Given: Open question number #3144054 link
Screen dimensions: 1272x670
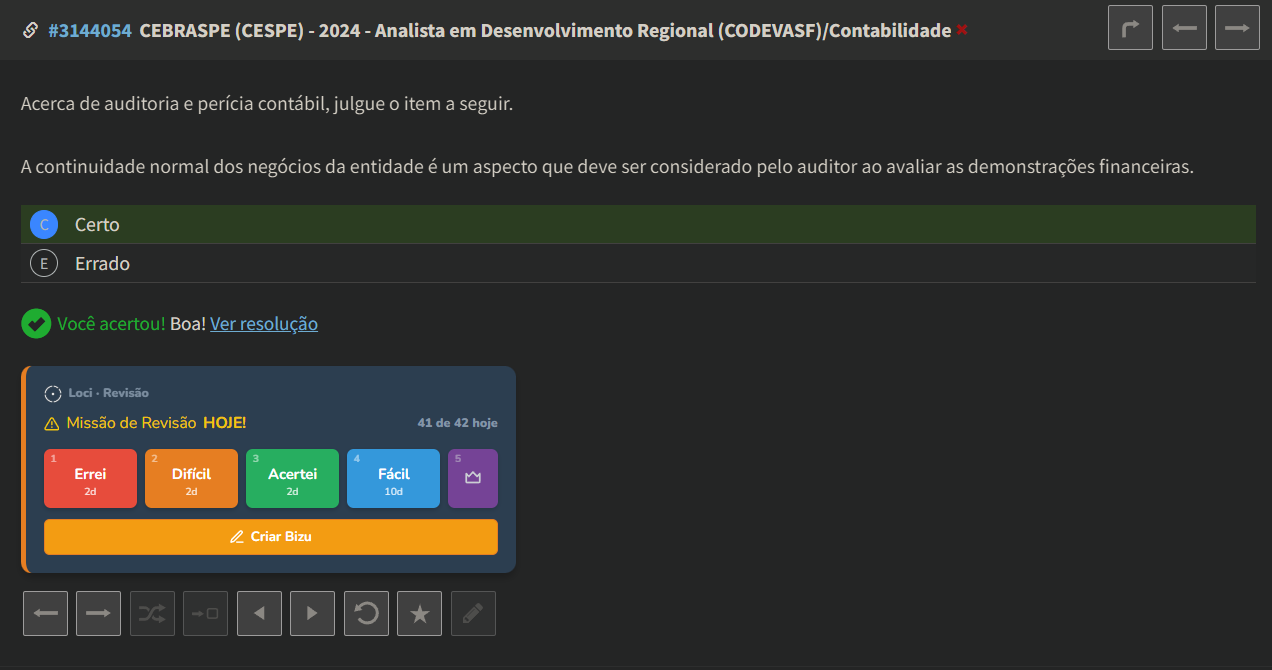Looking at the screenshot, I should point(90,30).
